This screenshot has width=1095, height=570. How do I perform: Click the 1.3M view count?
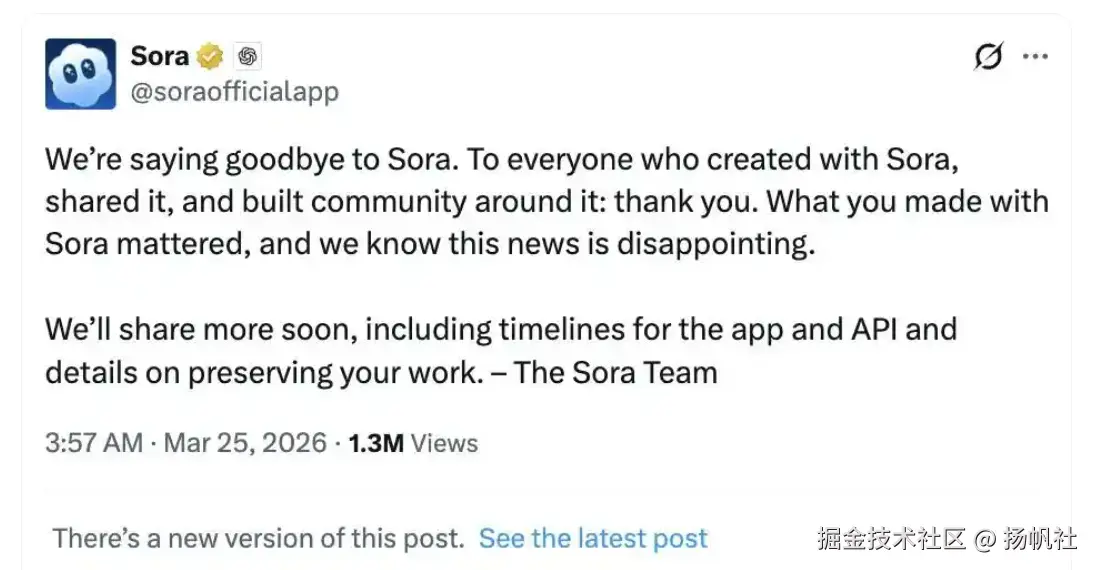coord(375,443)
